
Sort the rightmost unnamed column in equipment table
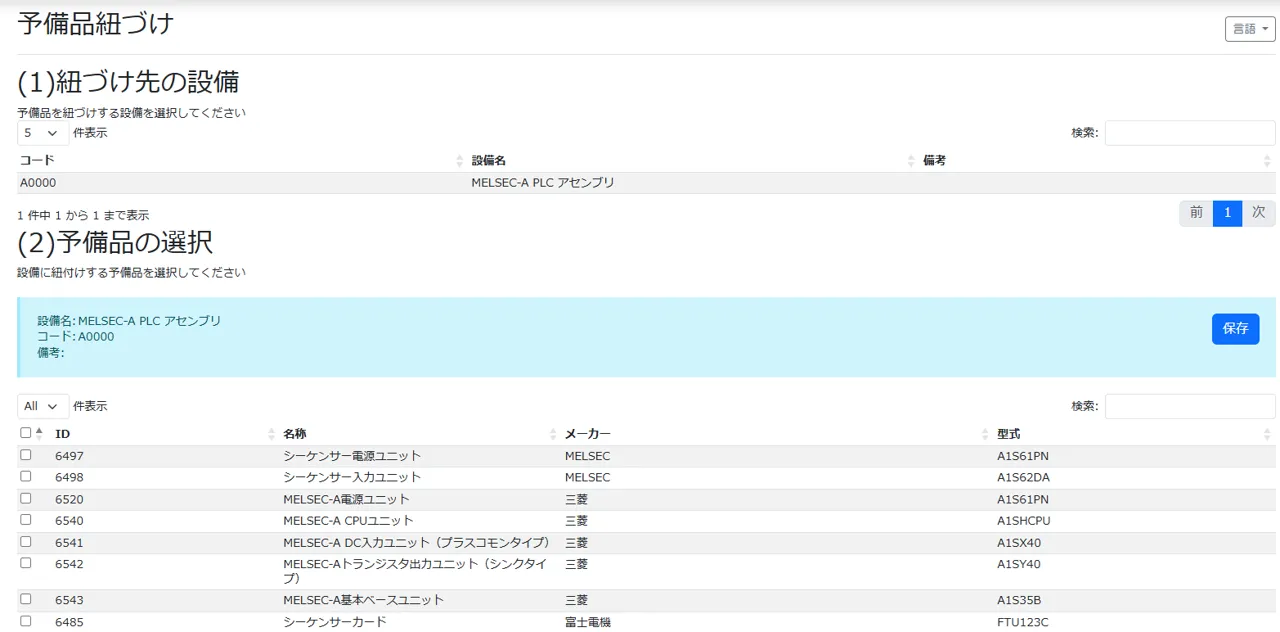point(1265,160)
